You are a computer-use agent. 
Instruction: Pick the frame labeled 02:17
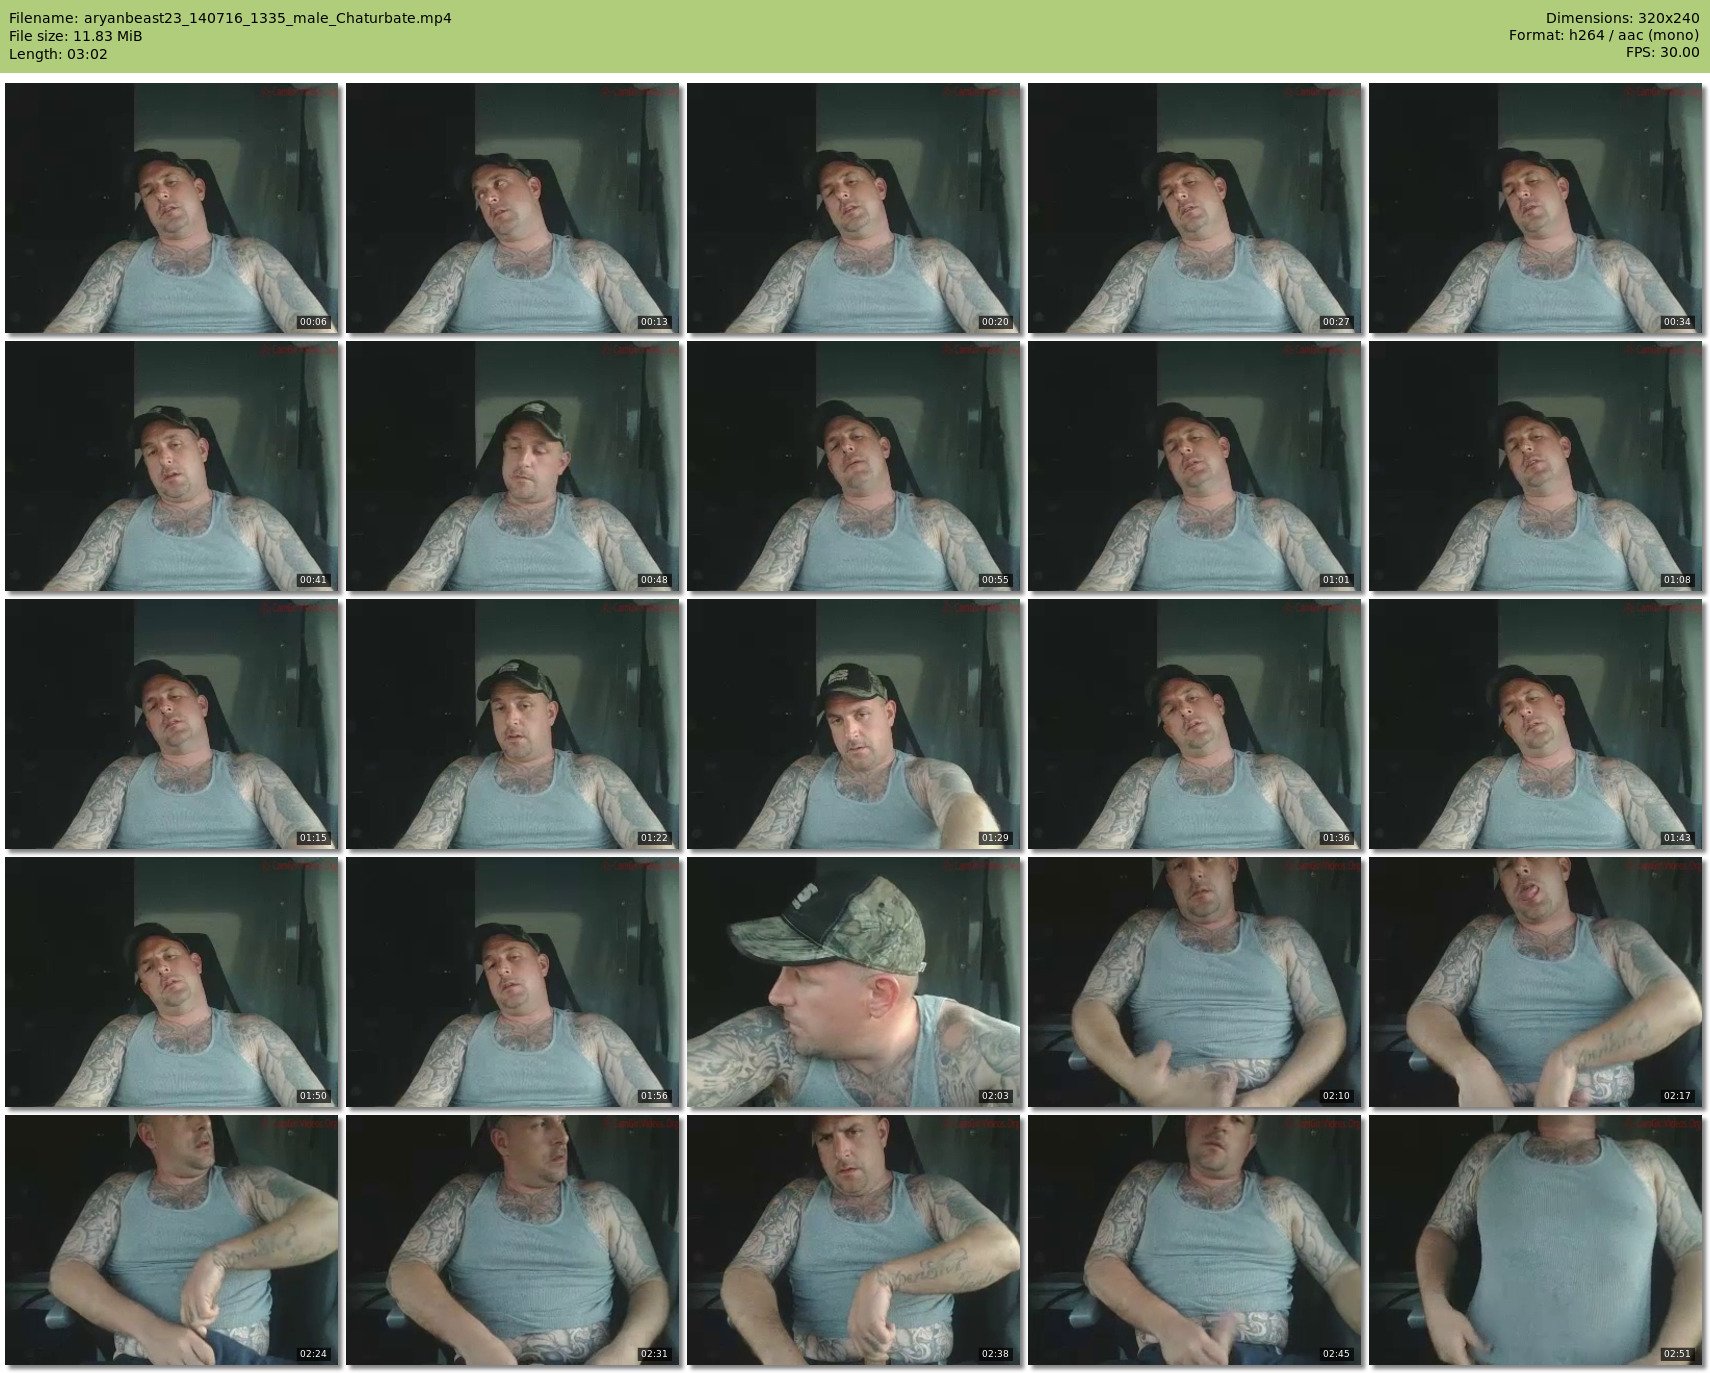point(1535,982)
